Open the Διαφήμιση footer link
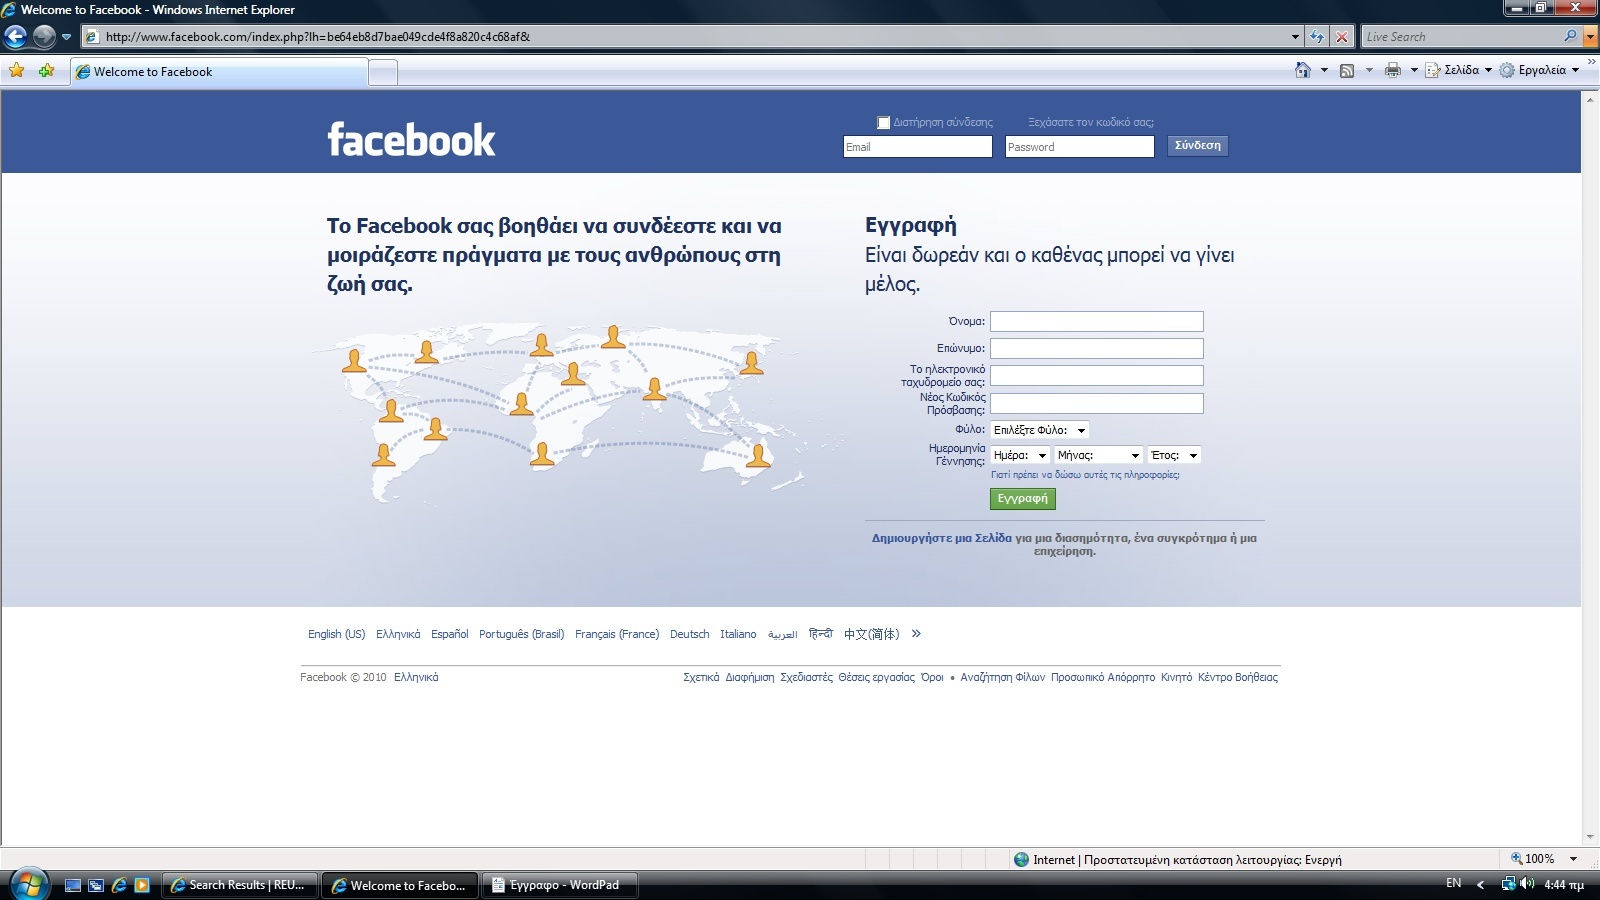1600x900 pixels. (750, 677)
